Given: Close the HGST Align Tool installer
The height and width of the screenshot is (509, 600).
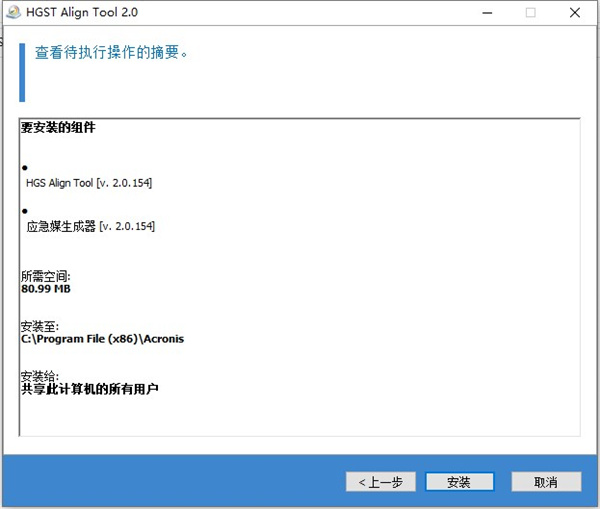Looking at the screenshot, I should click(576, 13).
